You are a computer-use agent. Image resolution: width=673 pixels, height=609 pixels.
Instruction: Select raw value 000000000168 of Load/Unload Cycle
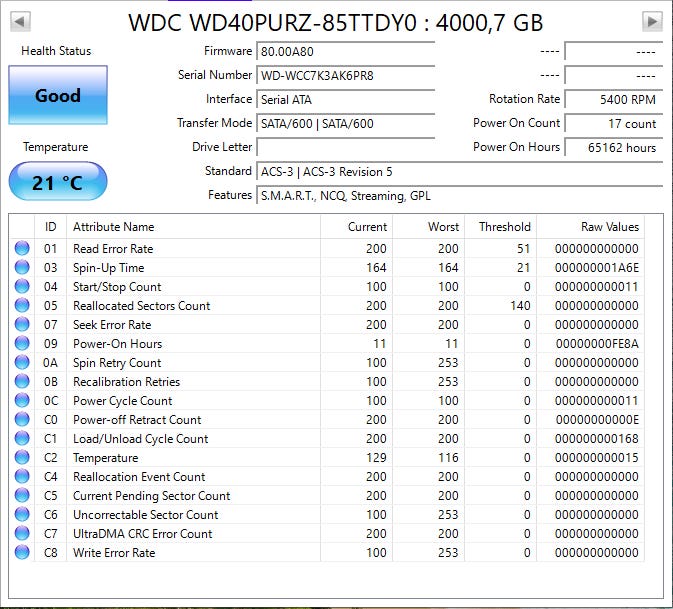coord(597,439)
